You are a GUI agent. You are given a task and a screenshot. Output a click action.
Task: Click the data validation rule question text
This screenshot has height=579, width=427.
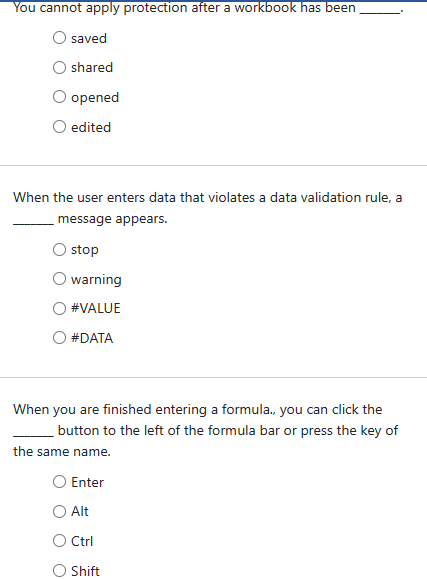[208, 208]
